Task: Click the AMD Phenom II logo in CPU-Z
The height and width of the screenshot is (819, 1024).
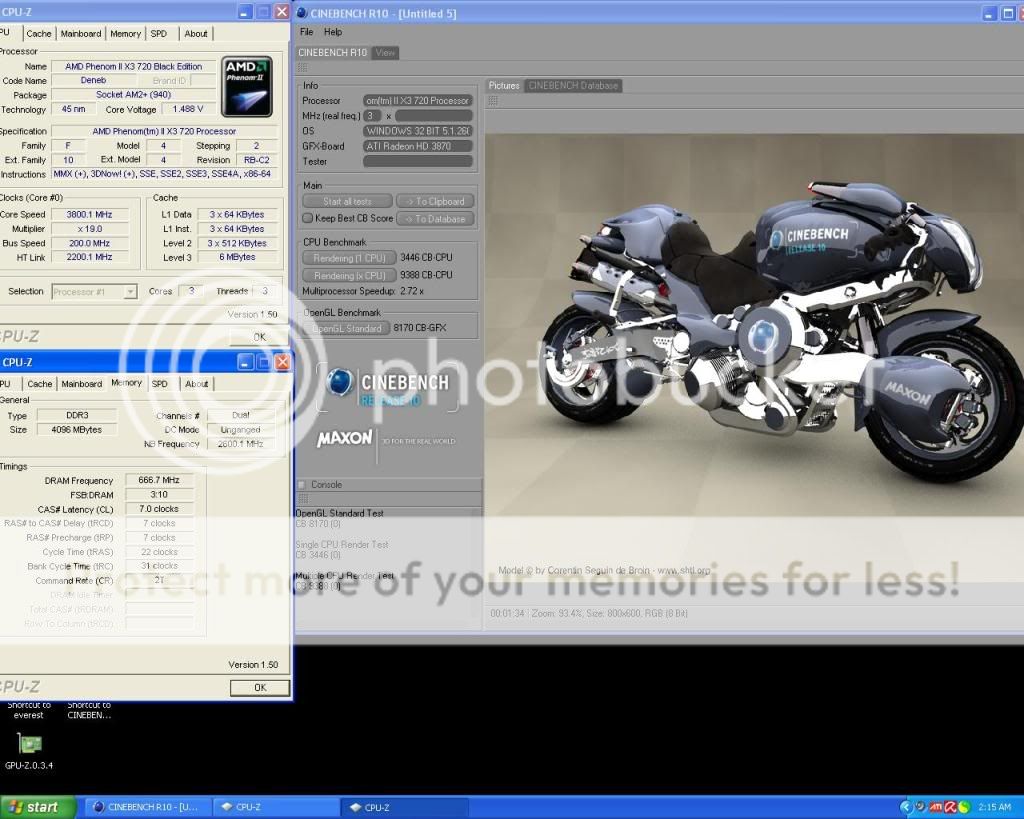Action: [248, 86]
